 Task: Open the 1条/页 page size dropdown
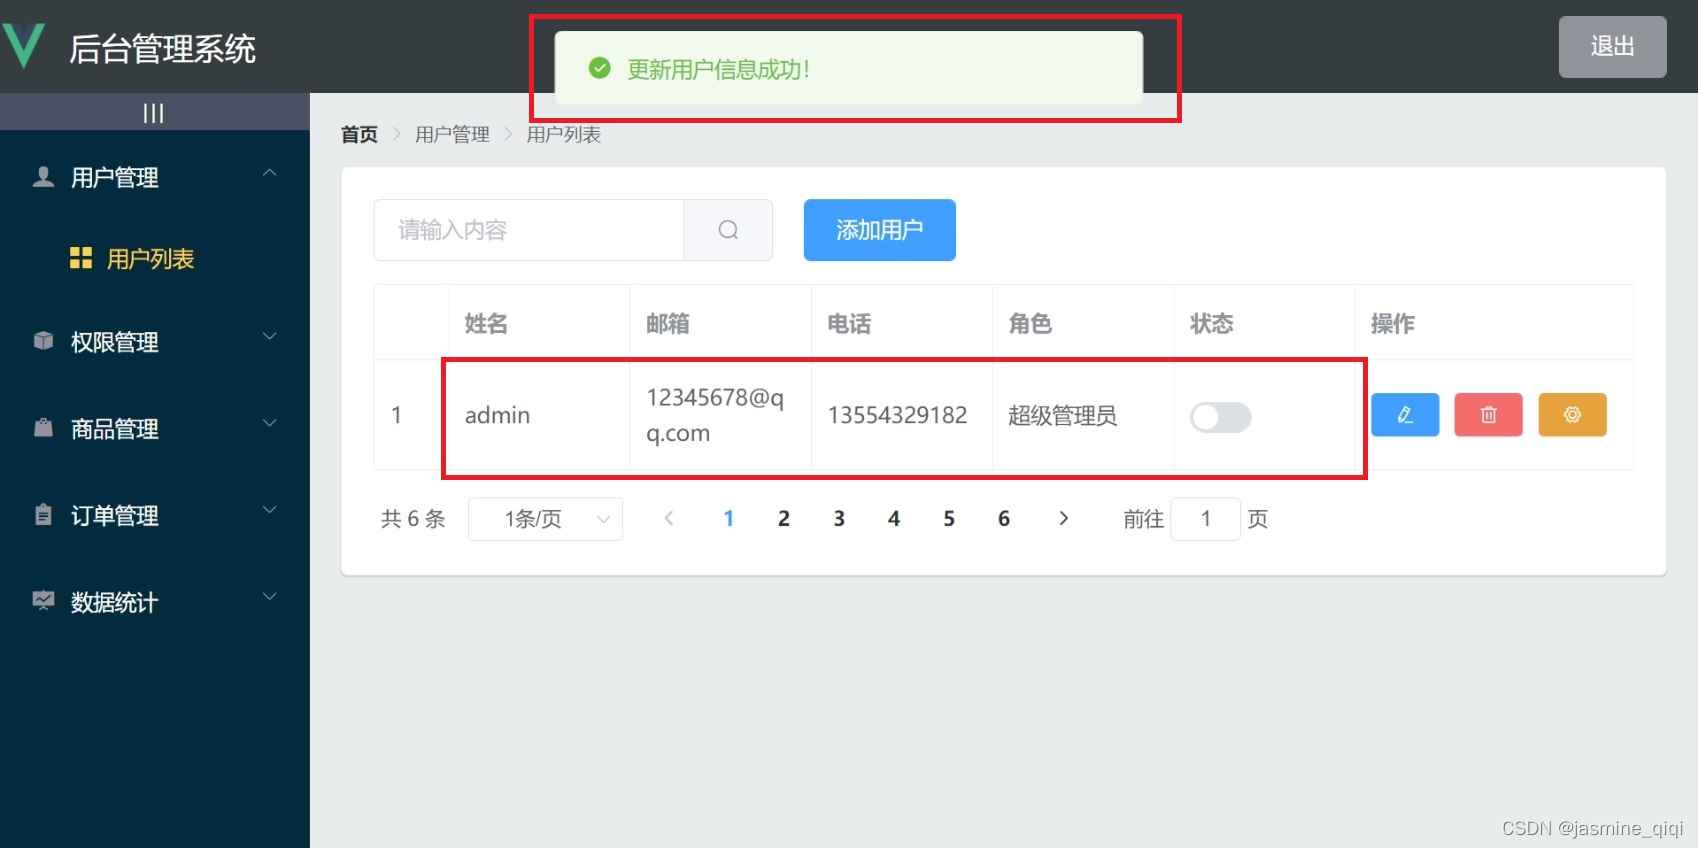545,519
